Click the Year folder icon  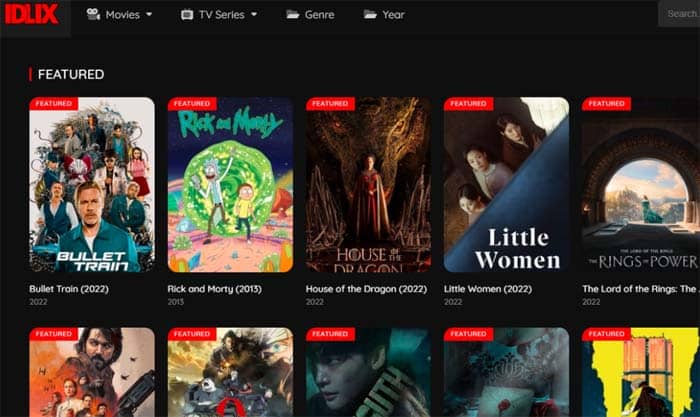[x=370, y=15]
